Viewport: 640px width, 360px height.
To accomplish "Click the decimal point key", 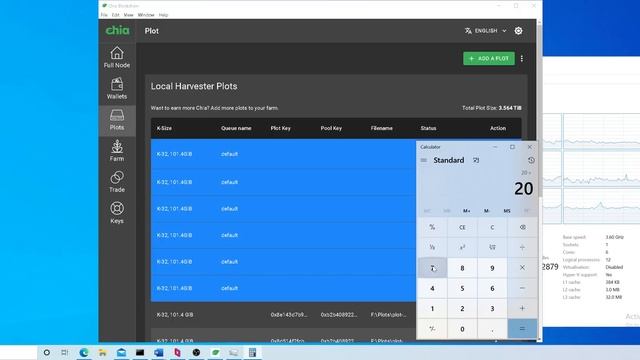I will pos(492,329).
